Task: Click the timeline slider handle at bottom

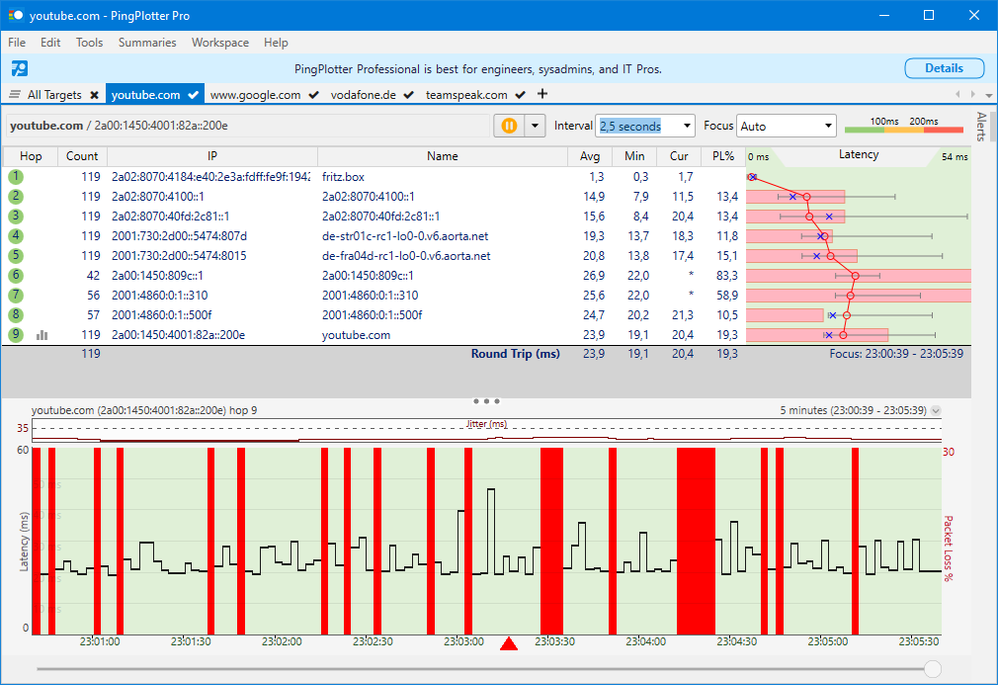Action: click(933, 668)
